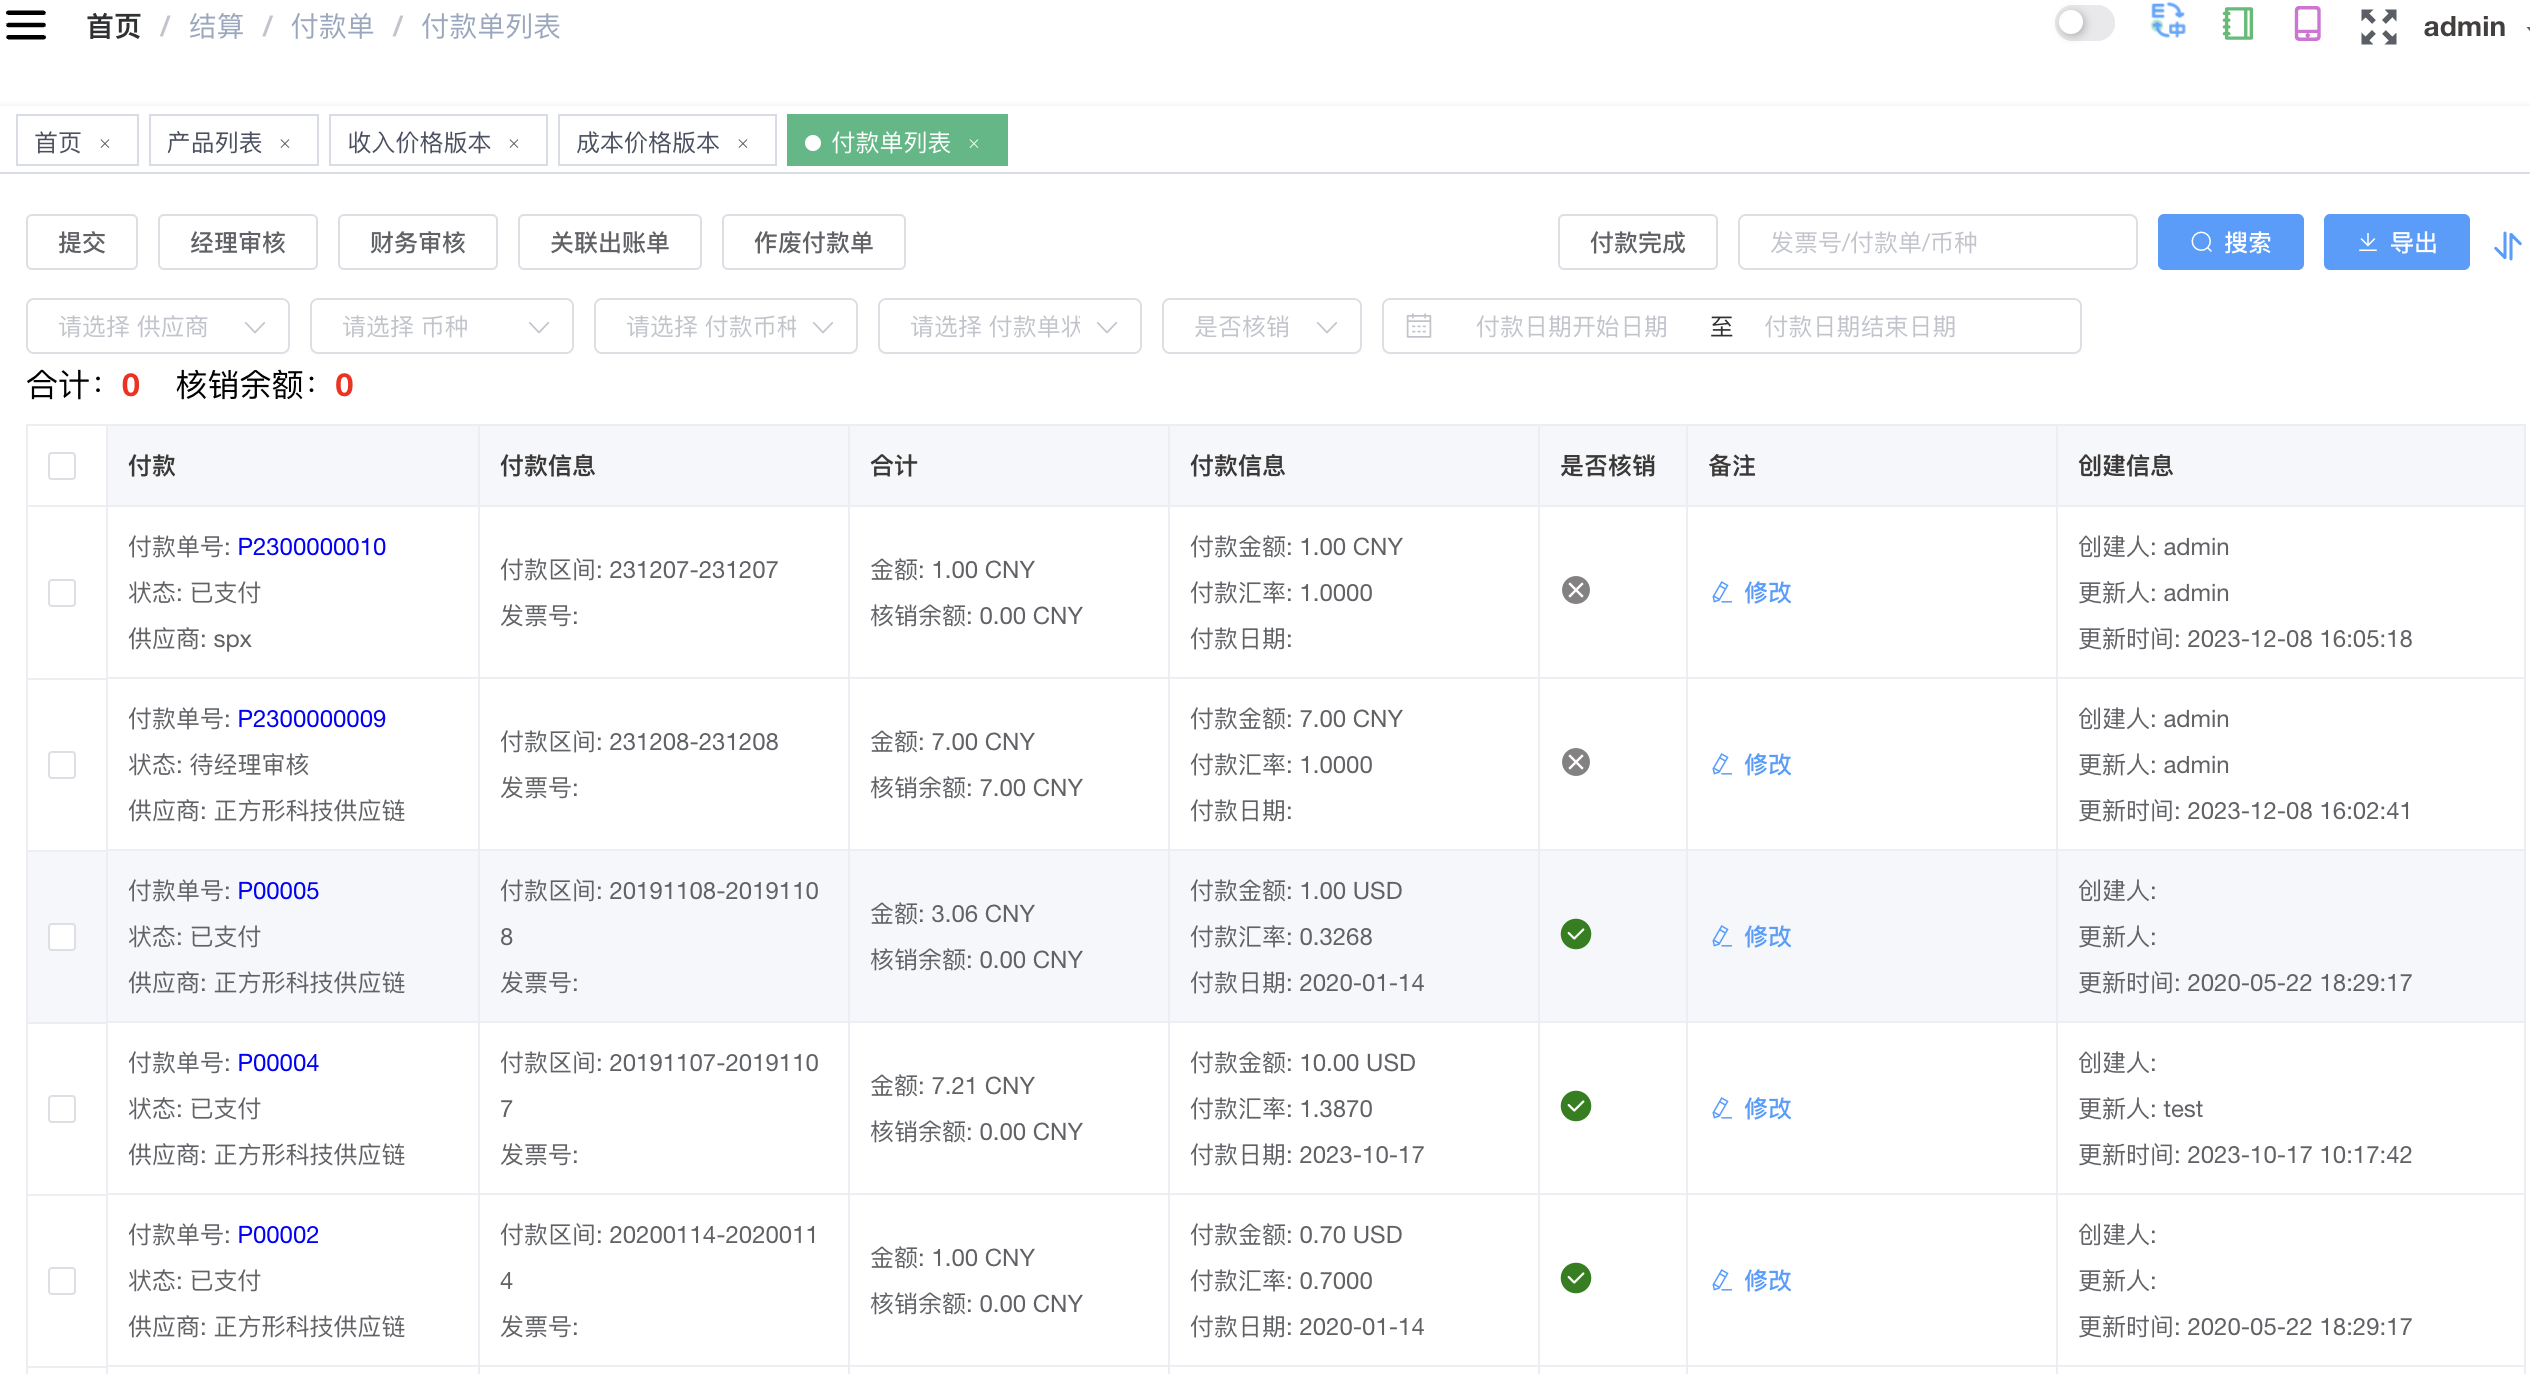Expand the 请选择 币种 dropdown
The height and width of the screenshot is (1374, 2530).
[x=441, y=326]
